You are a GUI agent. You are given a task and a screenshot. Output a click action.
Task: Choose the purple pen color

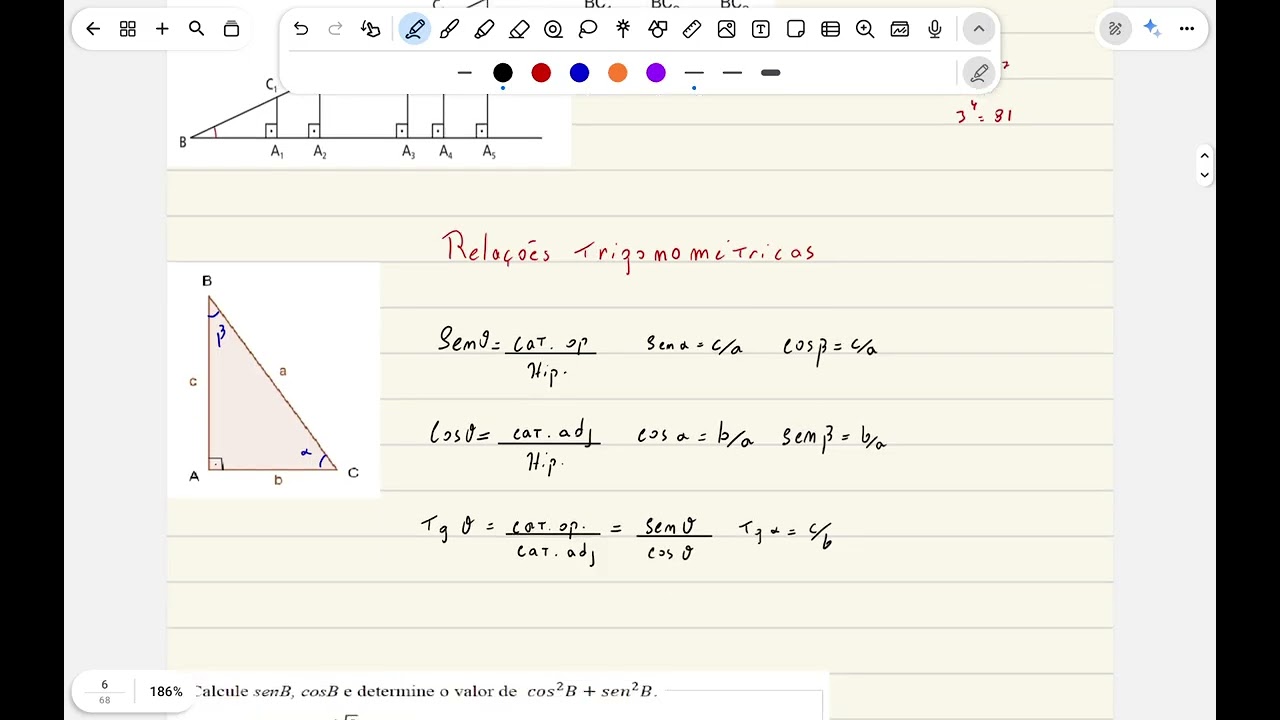coord(656,72)
